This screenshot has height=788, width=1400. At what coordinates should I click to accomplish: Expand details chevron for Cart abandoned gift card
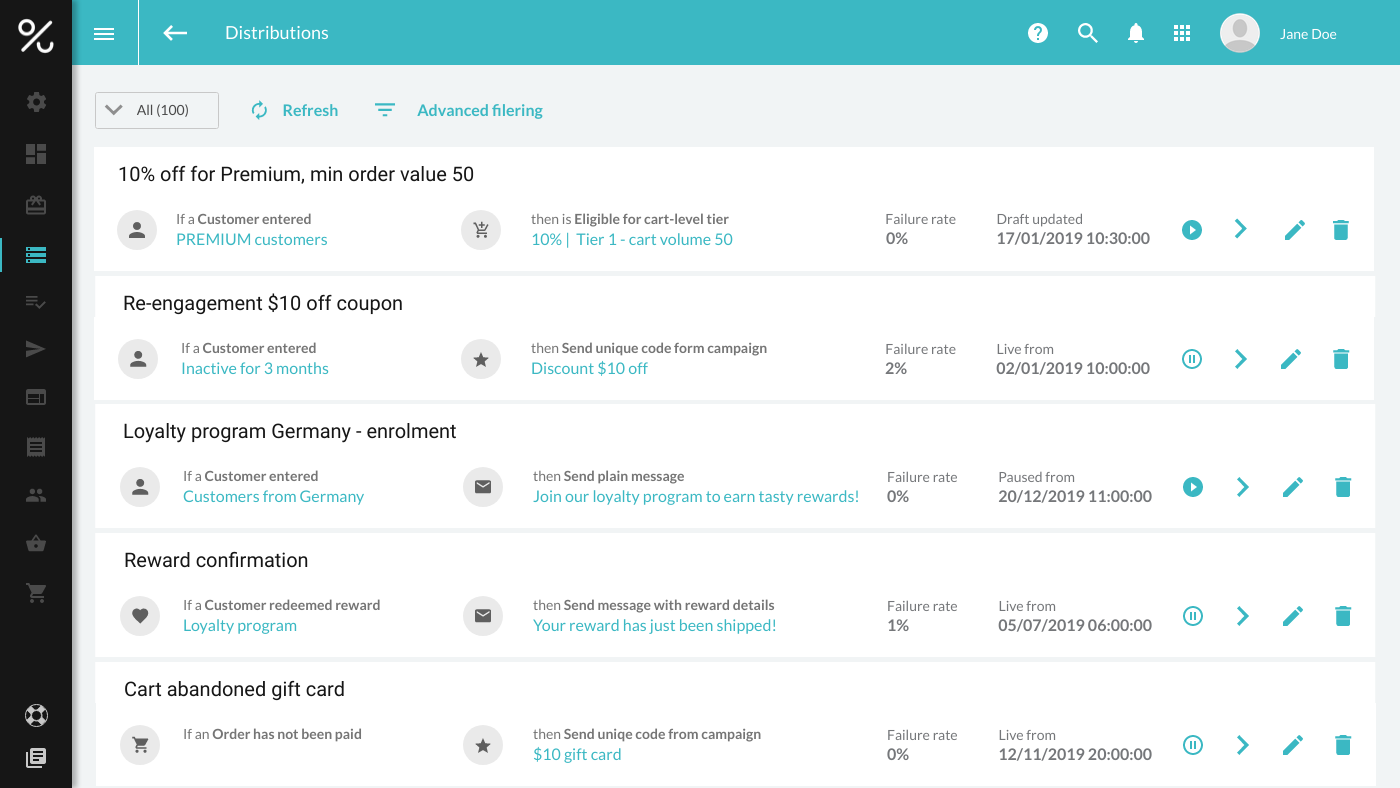tap(1242, 745)
